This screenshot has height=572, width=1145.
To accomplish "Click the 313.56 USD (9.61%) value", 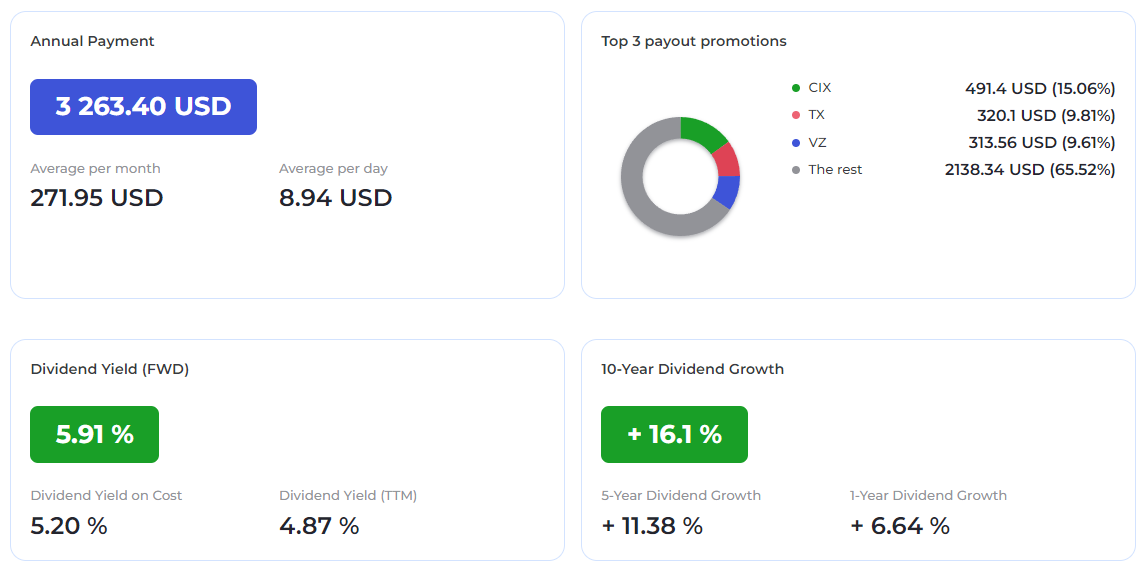I will point(1042,142).
